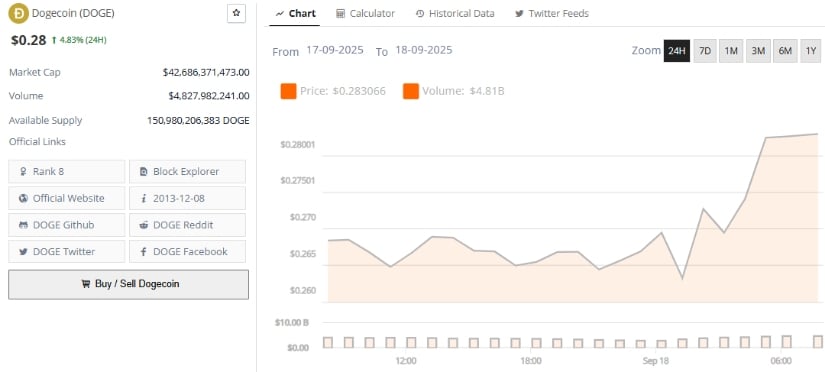Screen dimensions: 825x372
Task: Click the 12:00 time axis label
Action: click(406, 361)
